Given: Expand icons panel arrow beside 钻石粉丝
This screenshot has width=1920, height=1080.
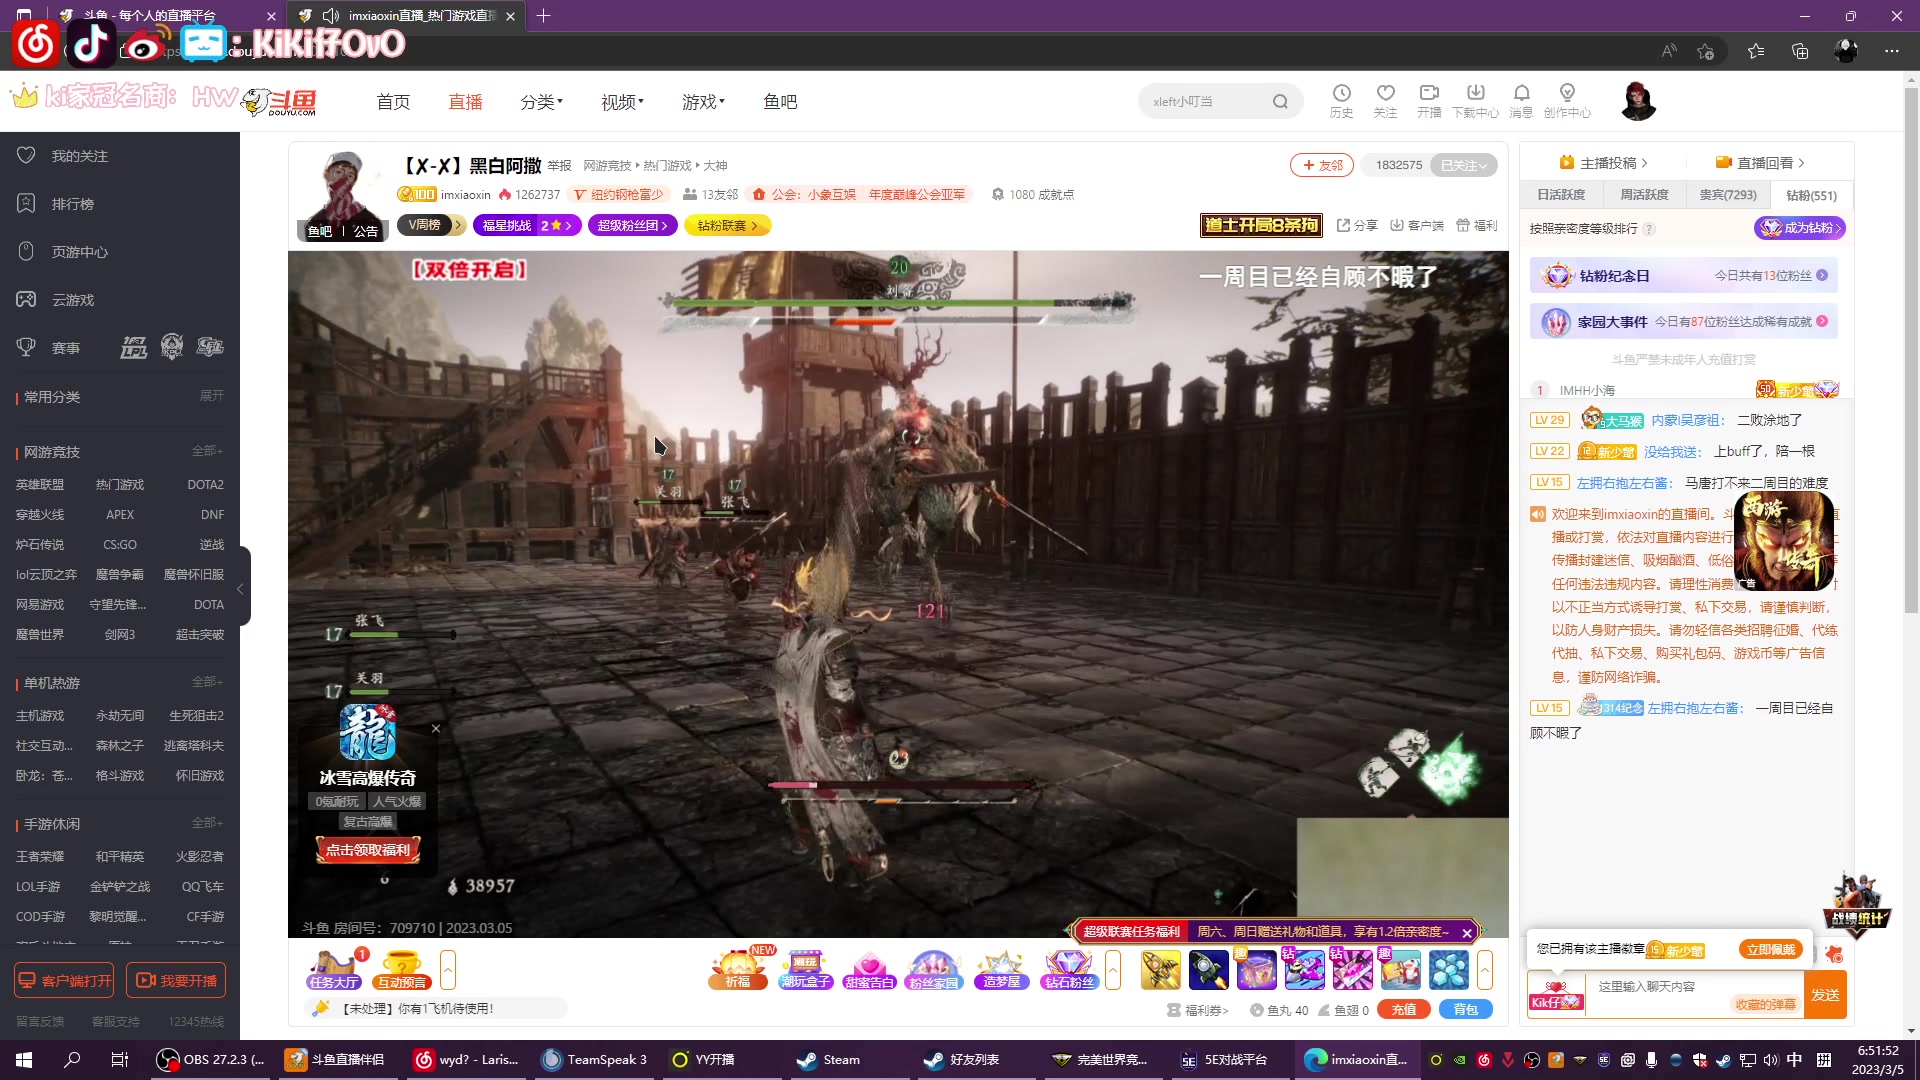Looking at the screenshot, I should [1113, 970].
